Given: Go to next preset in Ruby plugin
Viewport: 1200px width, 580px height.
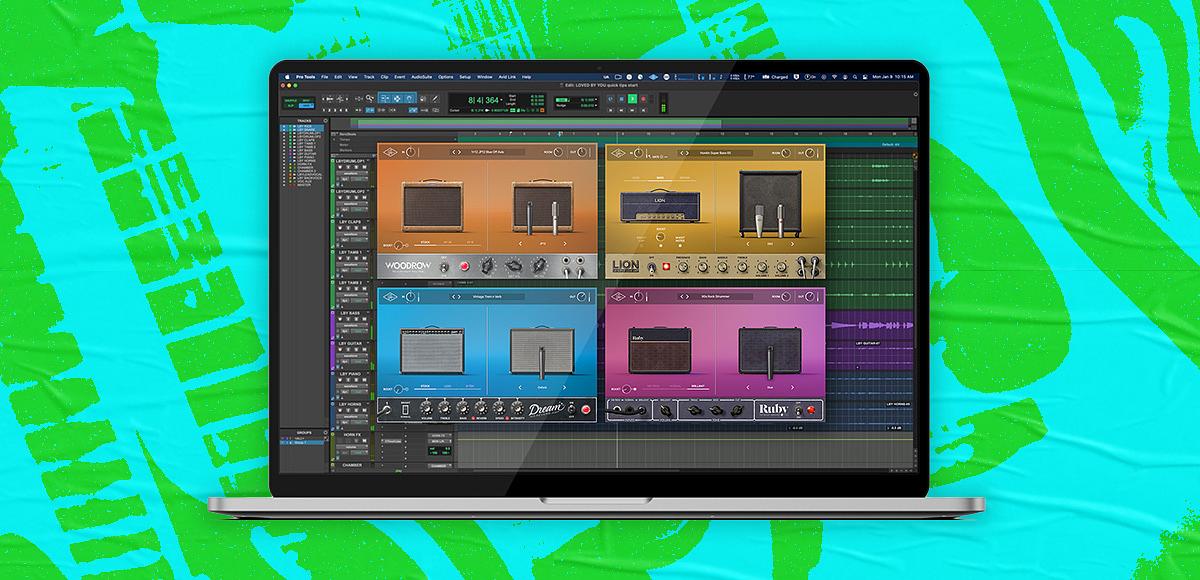Looking at the screenshot, I should (687, 297).
